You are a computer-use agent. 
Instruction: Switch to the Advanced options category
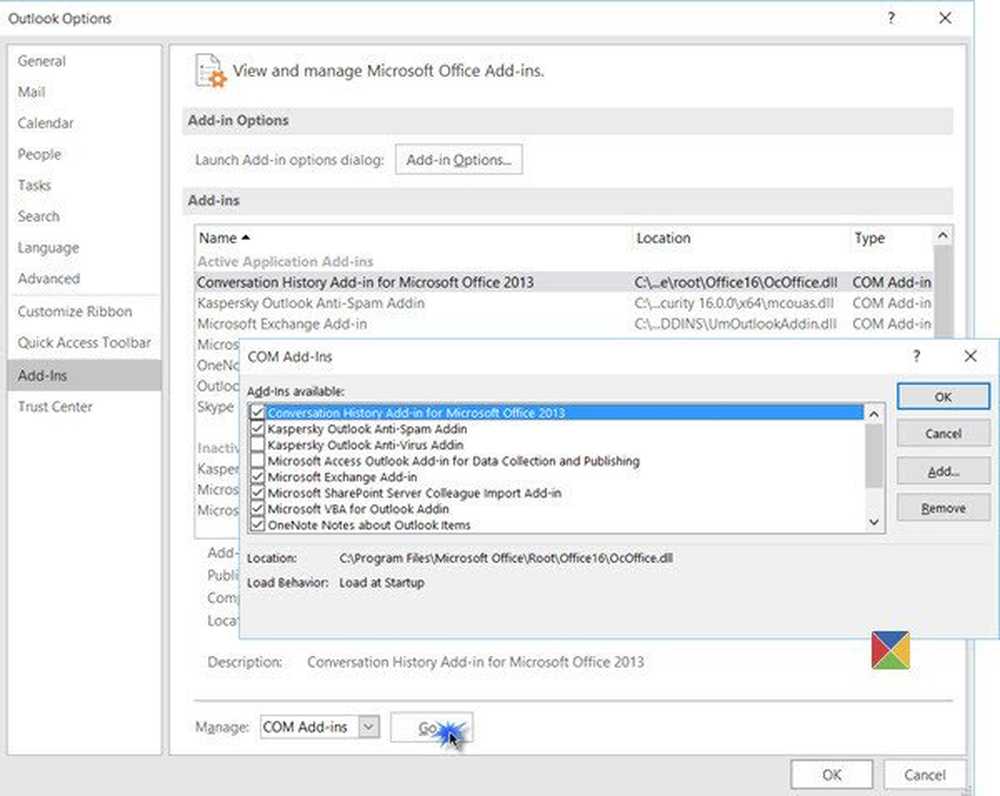pos(48,278)
